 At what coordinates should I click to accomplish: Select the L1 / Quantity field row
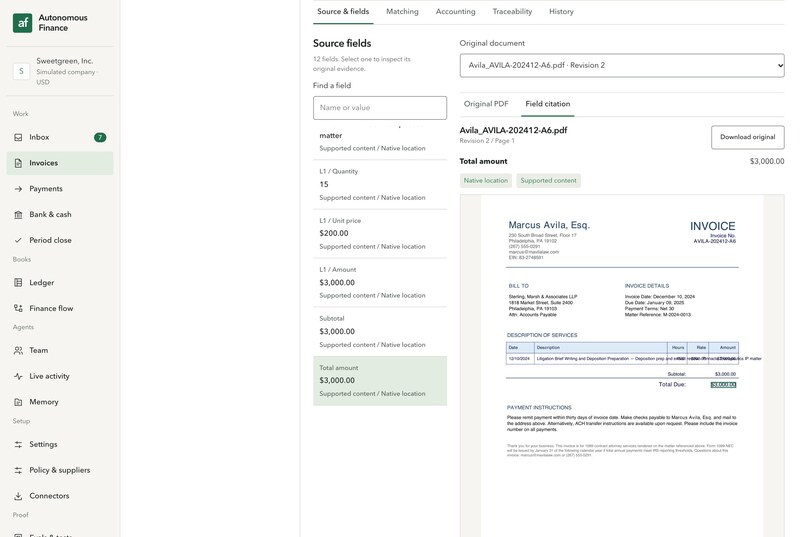(x=380, y=184)
